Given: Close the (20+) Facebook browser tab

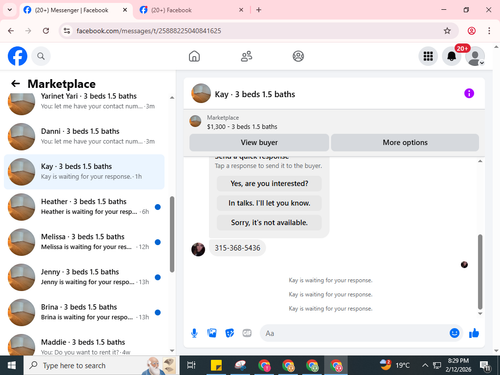Looking at the screenshot, I should click(241, 10).
